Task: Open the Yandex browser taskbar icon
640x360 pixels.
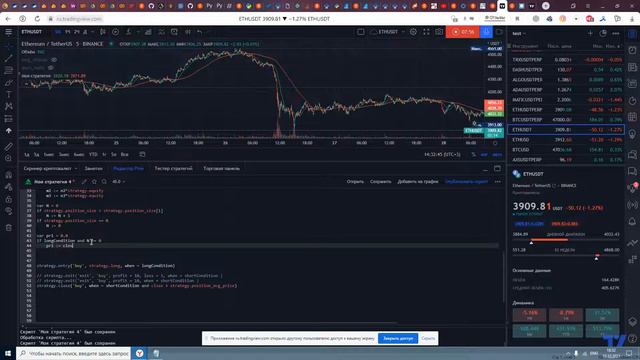Action: pos(140,353)
